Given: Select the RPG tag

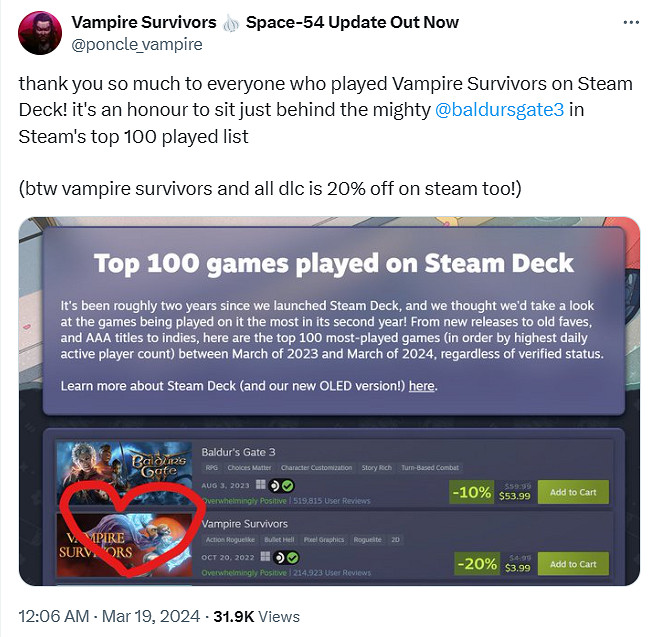Looking at the screenshot, I should click(212, 468).
